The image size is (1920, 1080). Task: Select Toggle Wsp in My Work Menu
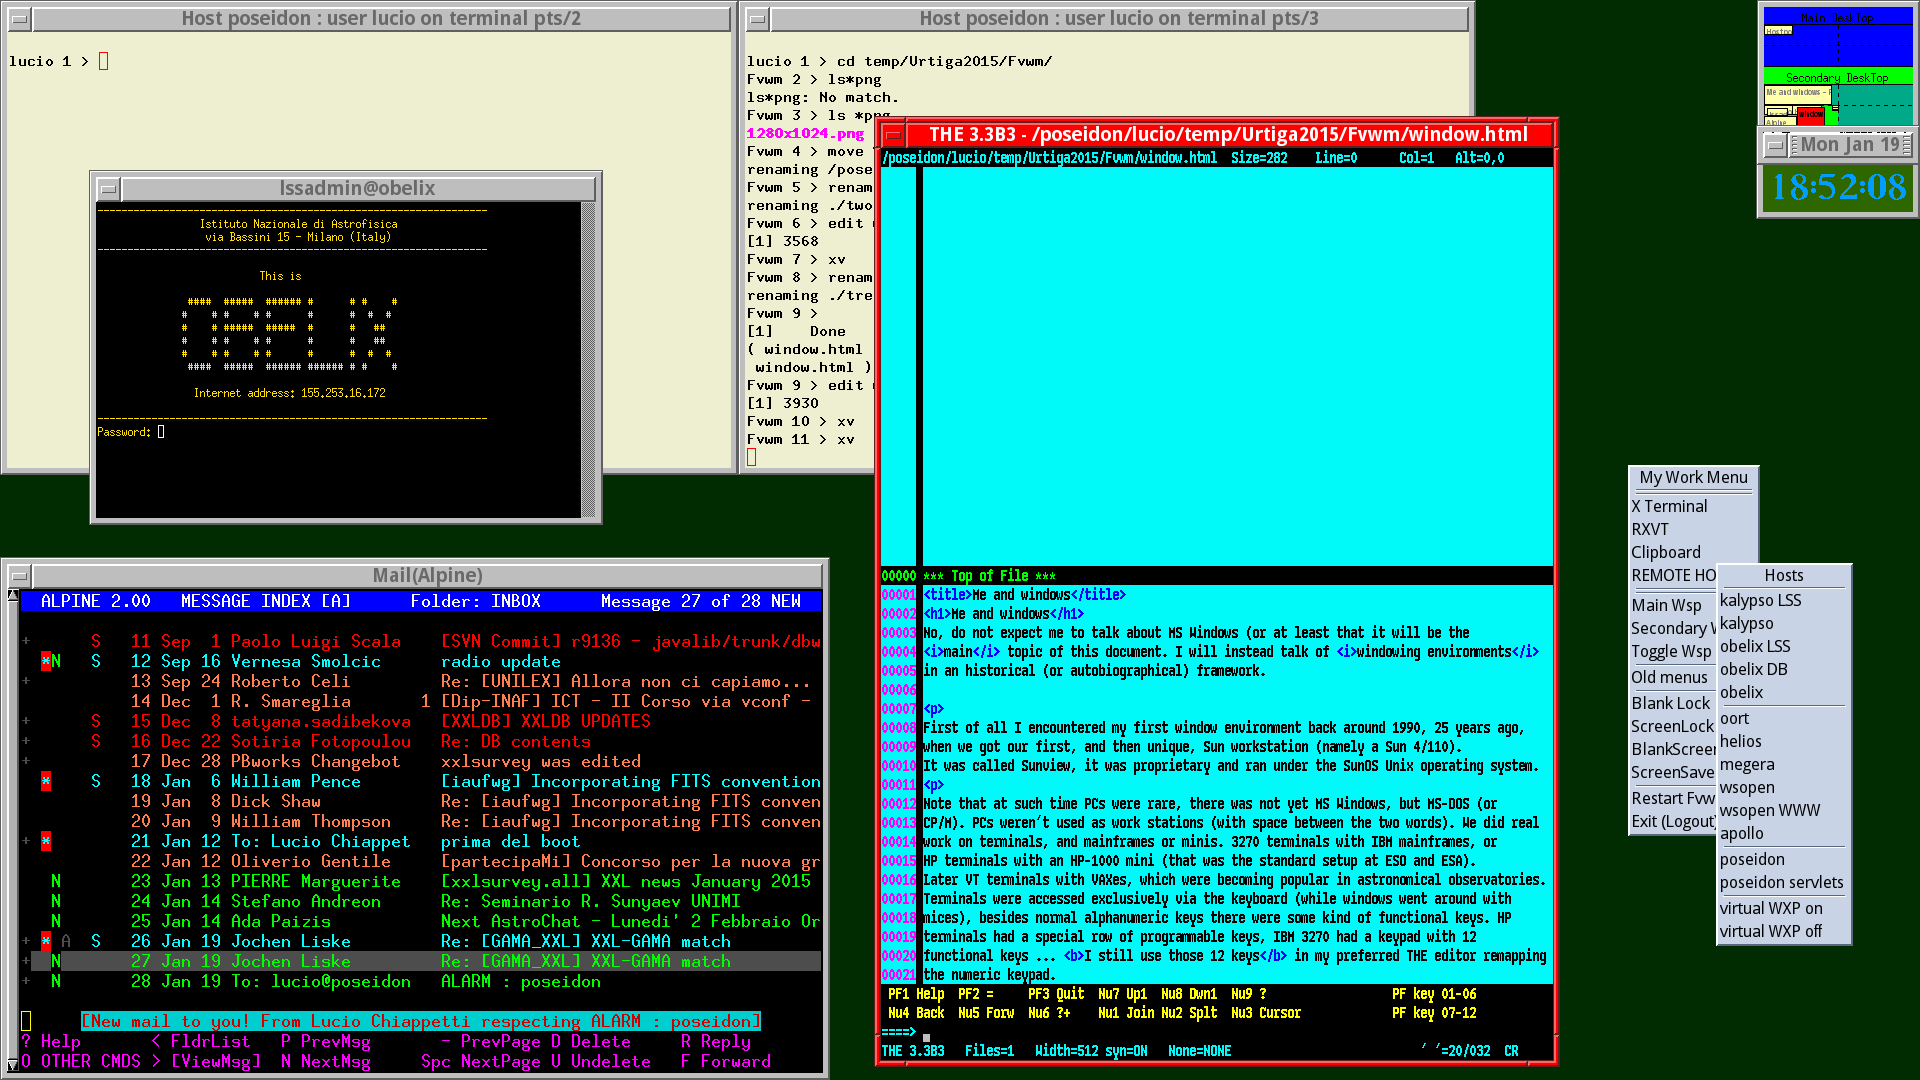coord(1671,651)
